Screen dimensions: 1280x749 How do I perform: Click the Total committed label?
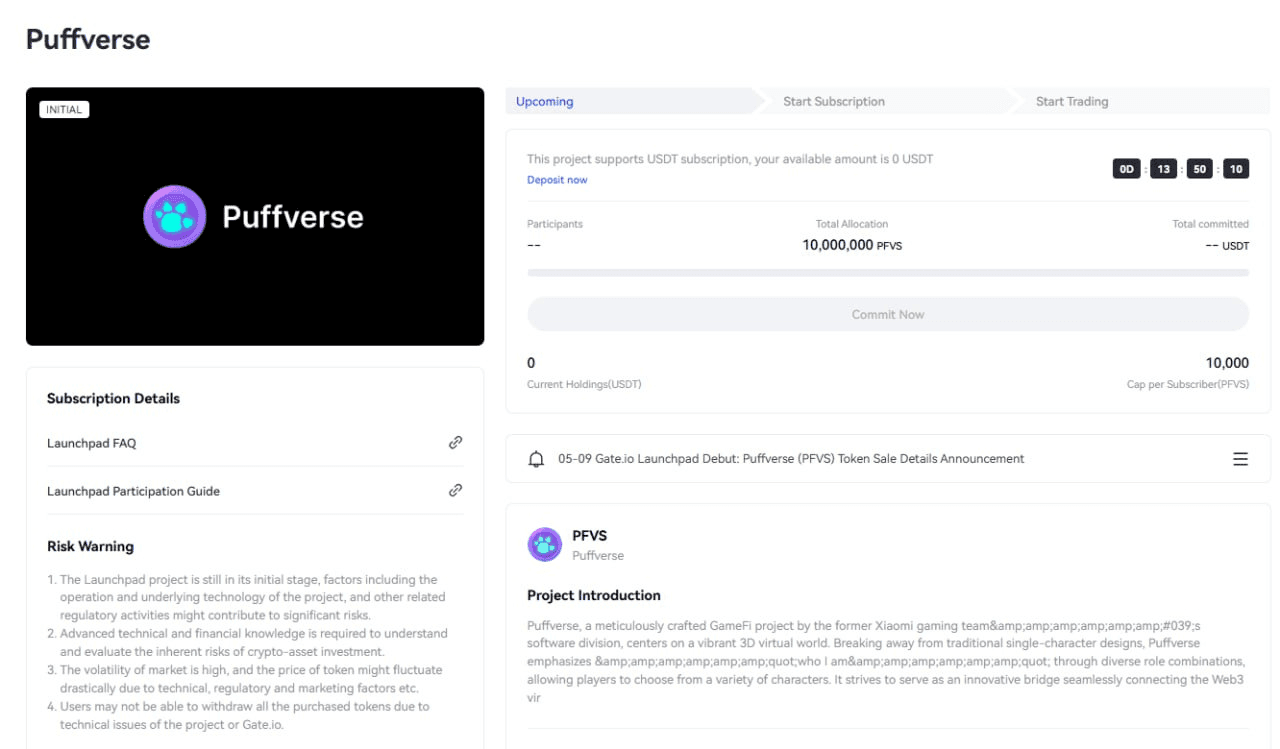(x=1211, y=224)
